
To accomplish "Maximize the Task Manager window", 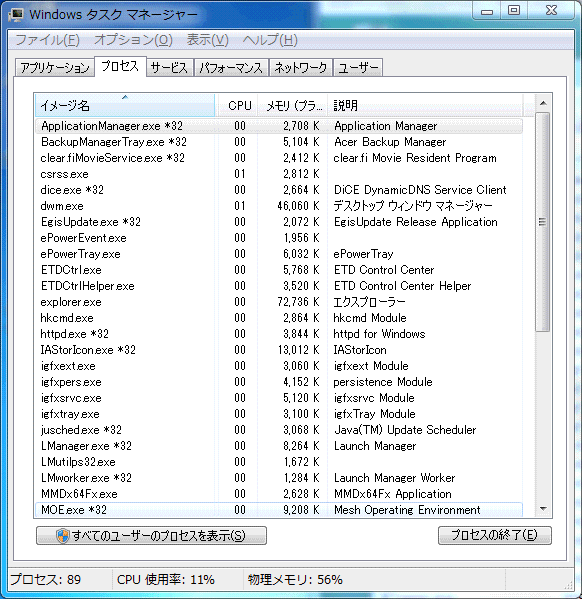I will 514,11.
